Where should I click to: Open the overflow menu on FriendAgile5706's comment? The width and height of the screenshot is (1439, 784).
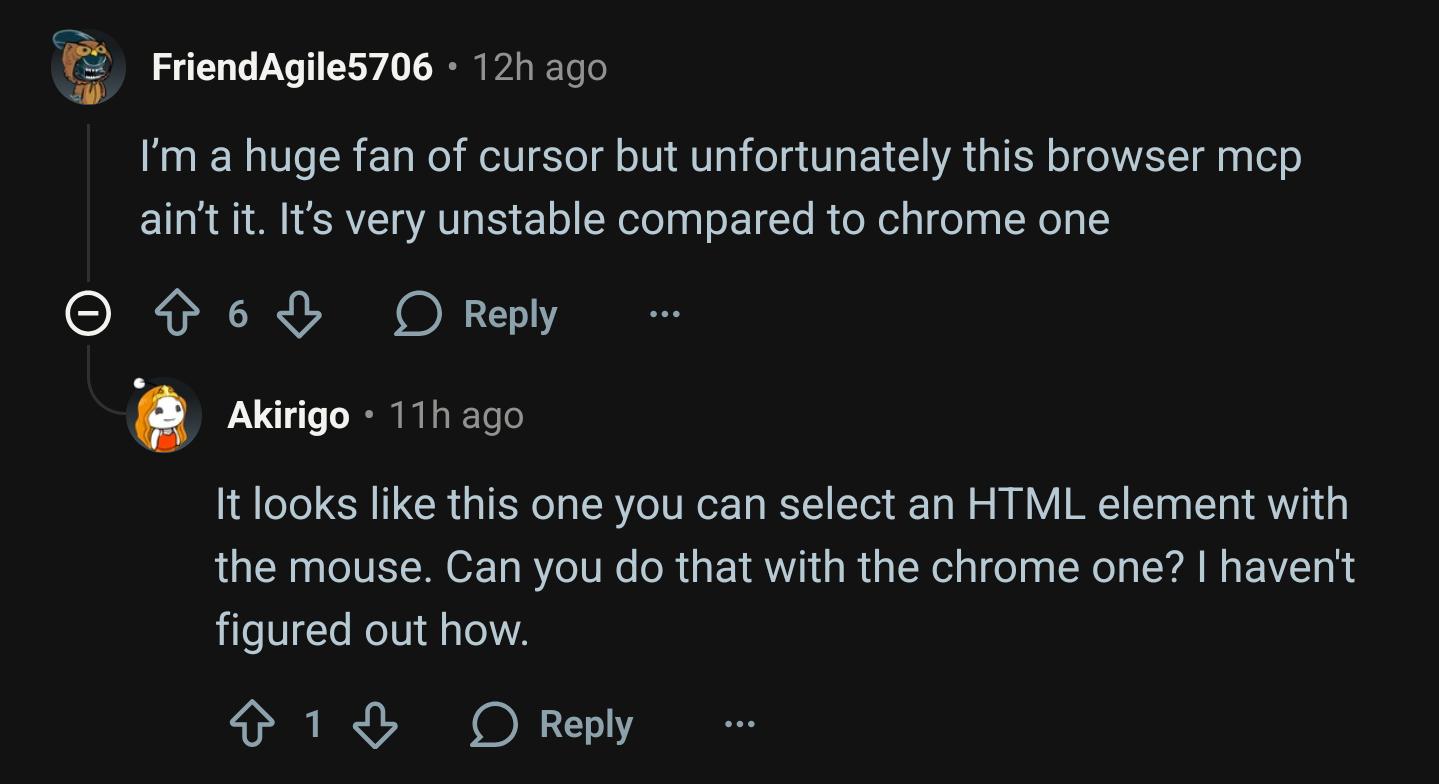point(664,313)
